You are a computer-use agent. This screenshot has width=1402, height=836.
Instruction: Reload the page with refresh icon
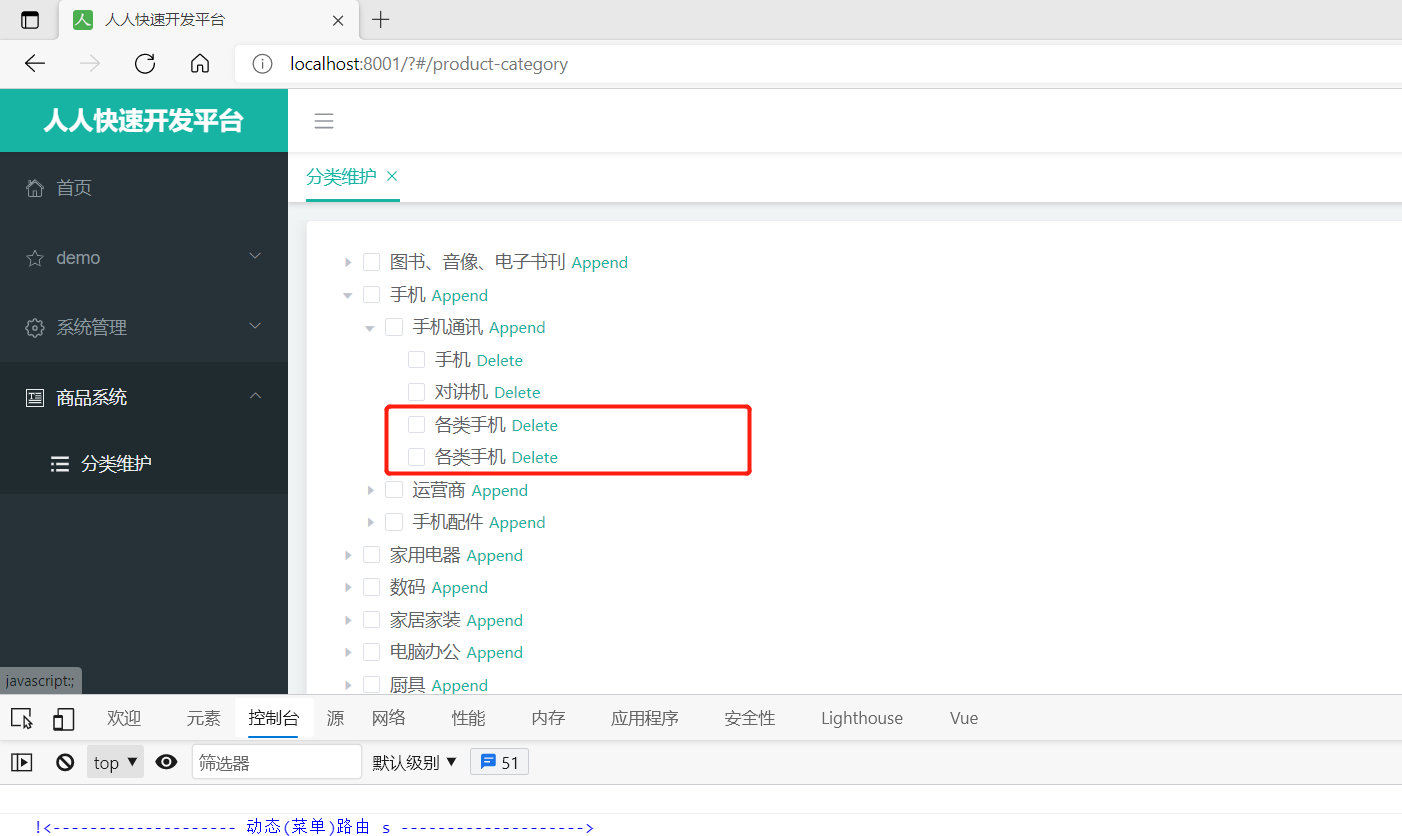[145, 64]
